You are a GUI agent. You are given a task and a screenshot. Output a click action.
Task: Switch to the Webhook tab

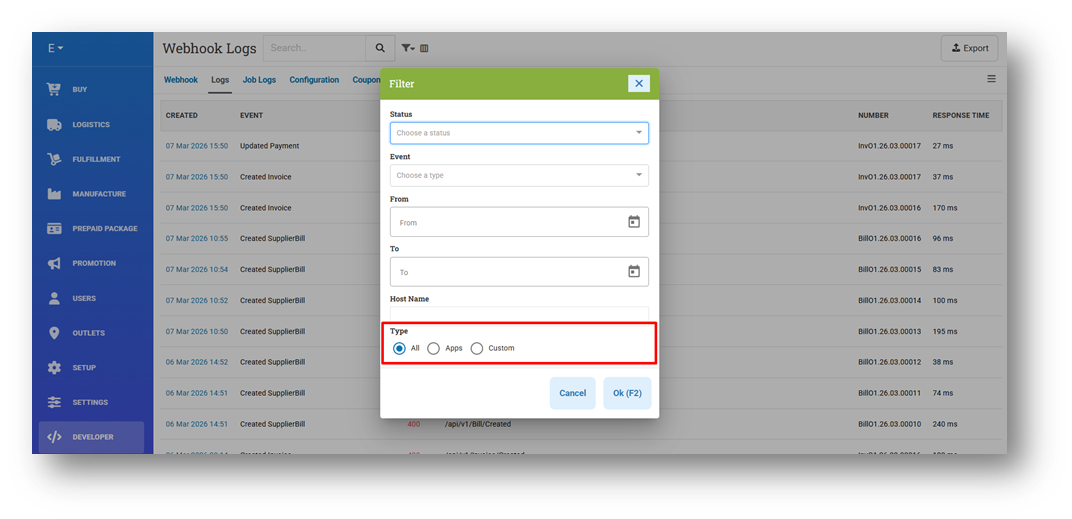[x=180, y=80]
